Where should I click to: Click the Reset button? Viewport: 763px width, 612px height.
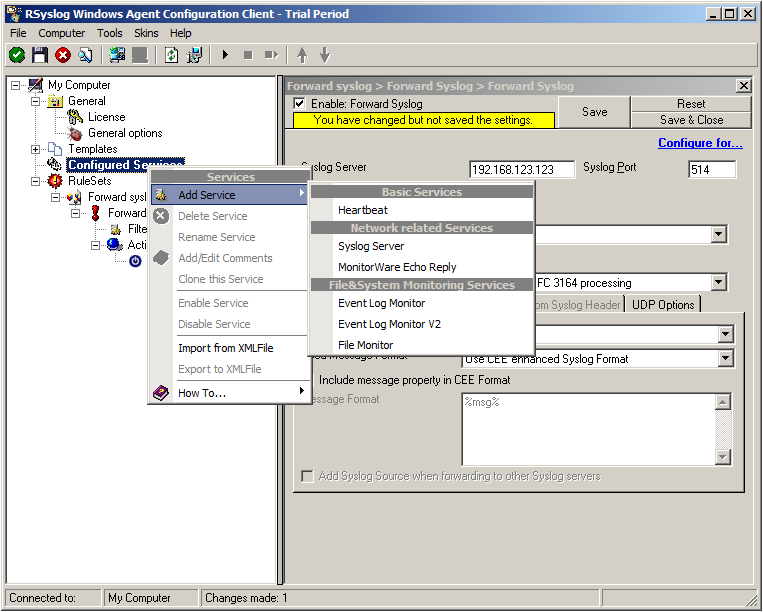[691, 104]
